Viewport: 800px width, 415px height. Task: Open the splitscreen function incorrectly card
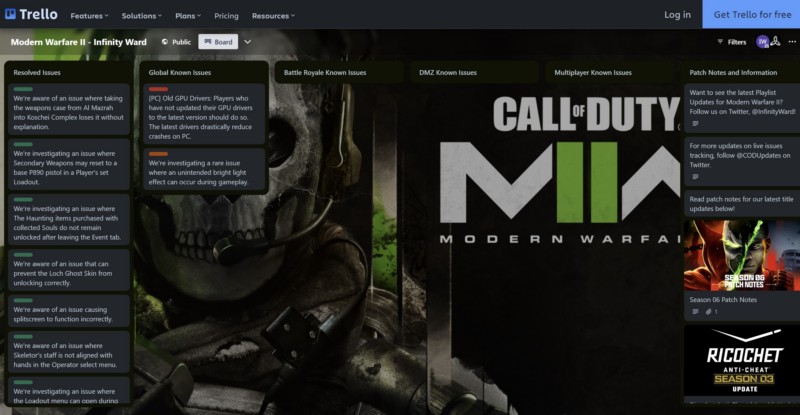[x=69, y=311]
